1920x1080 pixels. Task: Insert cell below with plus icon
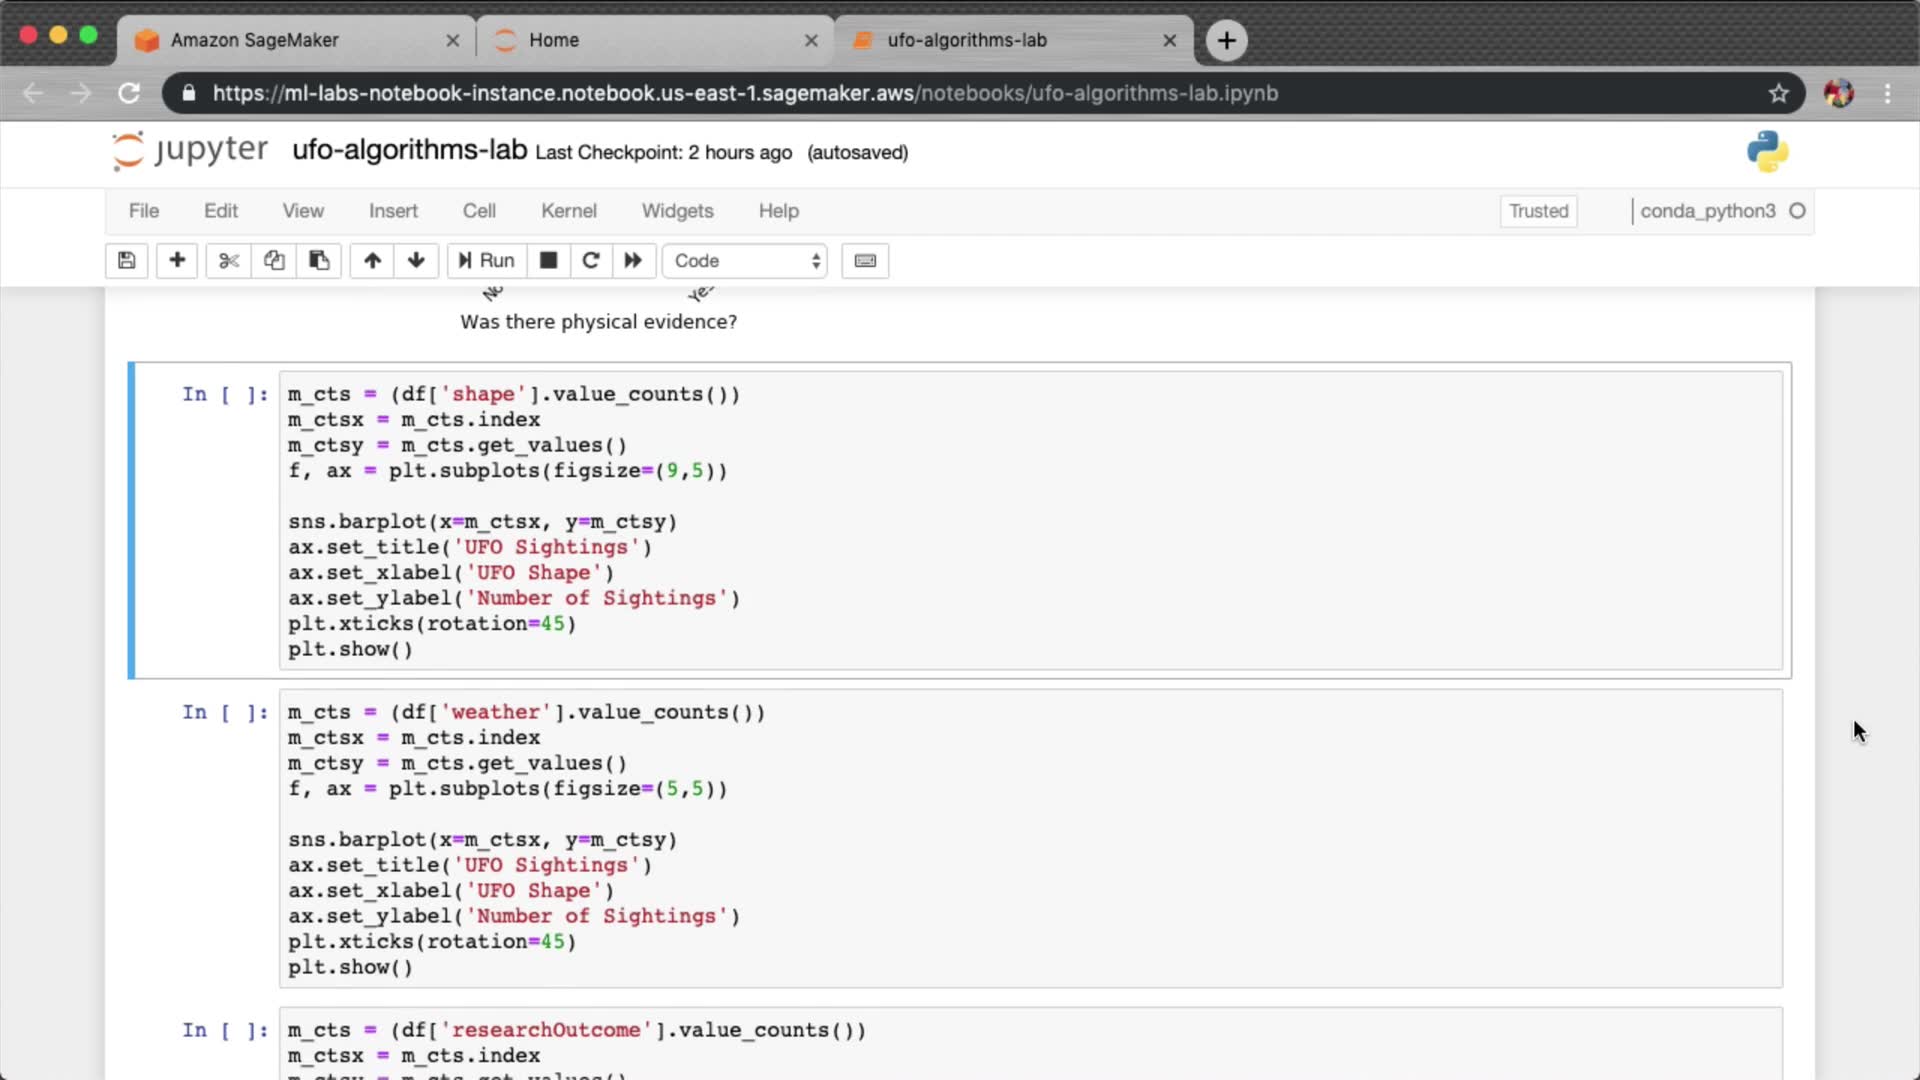click(177, 261)
